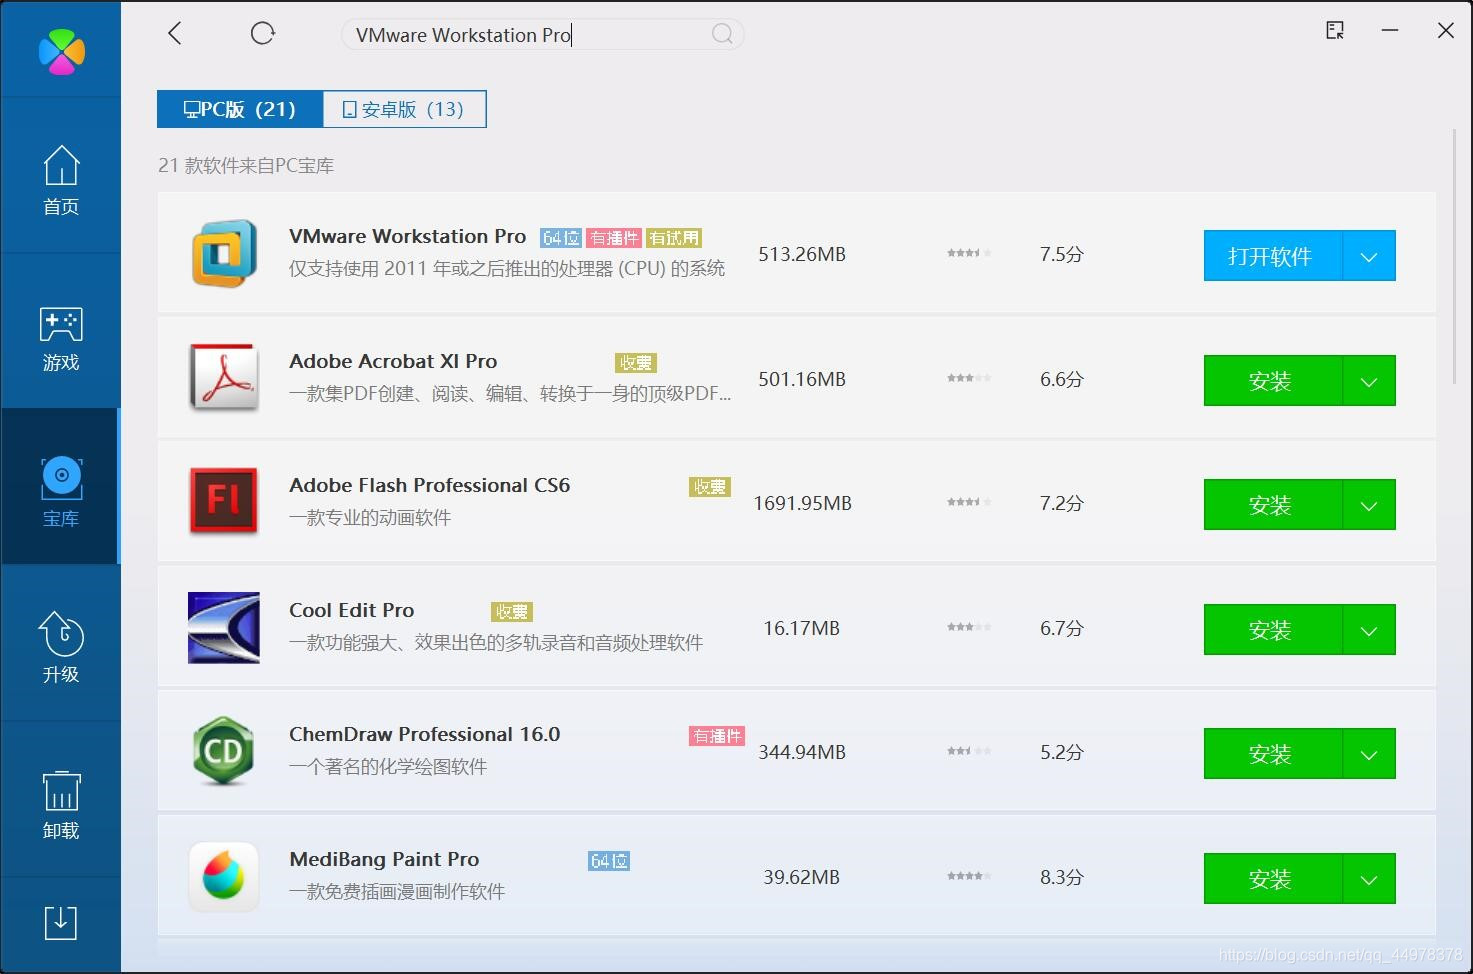Go back with the left arrow
The image size is (1473, 974).
[x=175, y=34]
